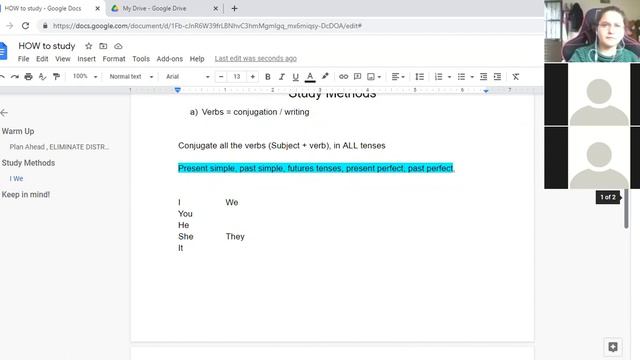Apply bulleted list formatting
Viewport: 640px width, 360px height.
click(x=461, y=77)
